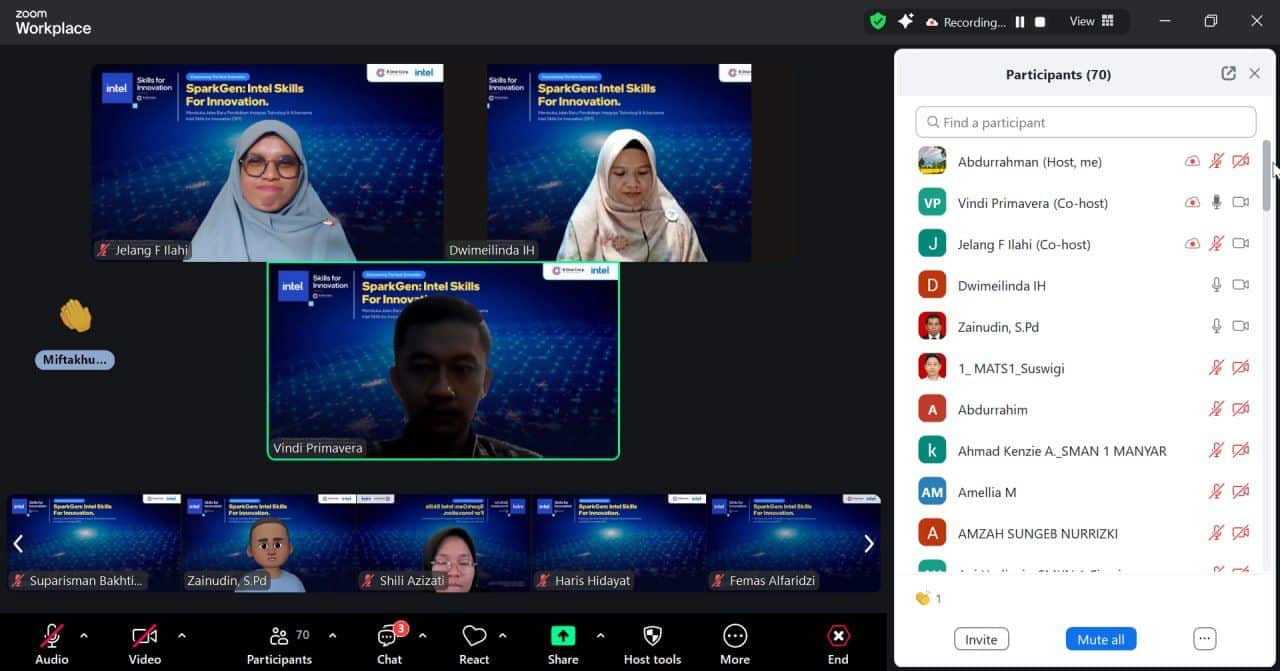Click the AI Companion sparkle icon
The height and width of the screenshot is (671, 1280).
tap(906, 21)
